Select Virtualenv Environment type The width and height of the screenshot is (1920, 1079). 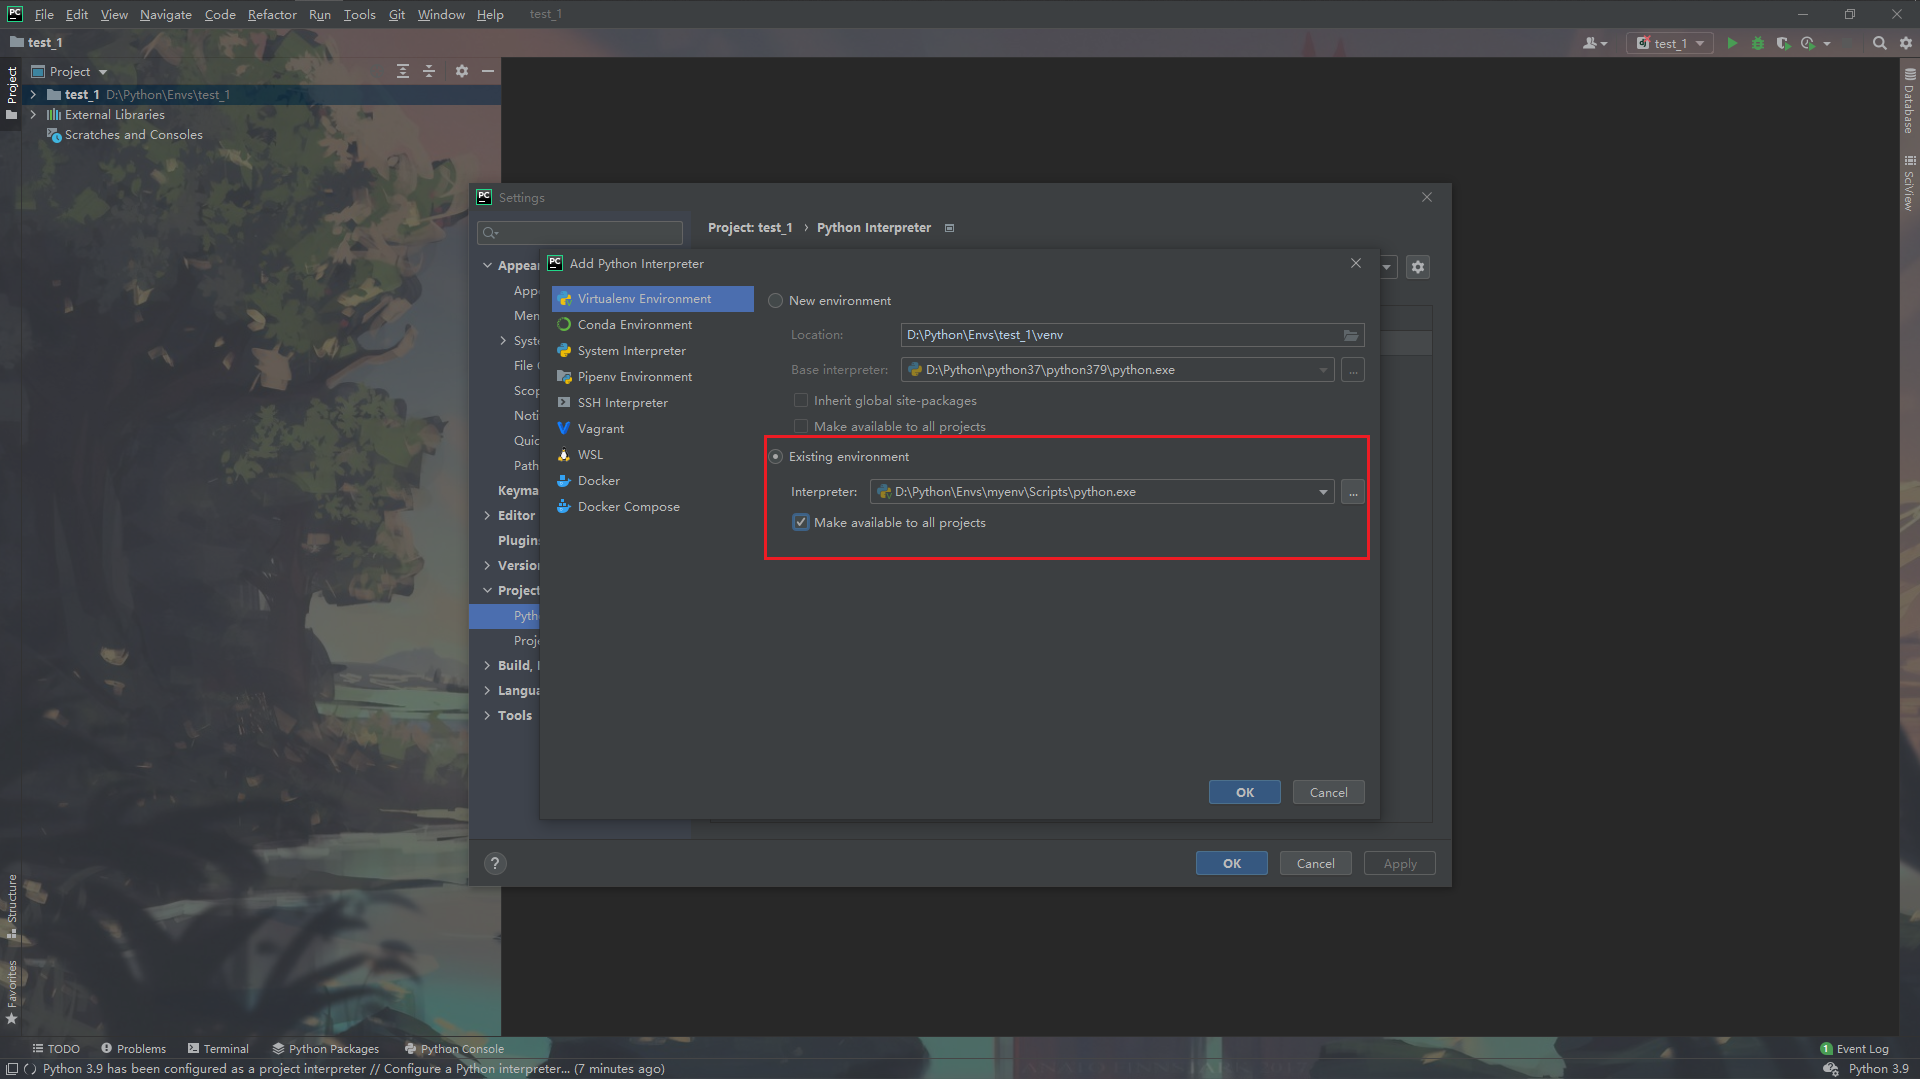point(652,299)
